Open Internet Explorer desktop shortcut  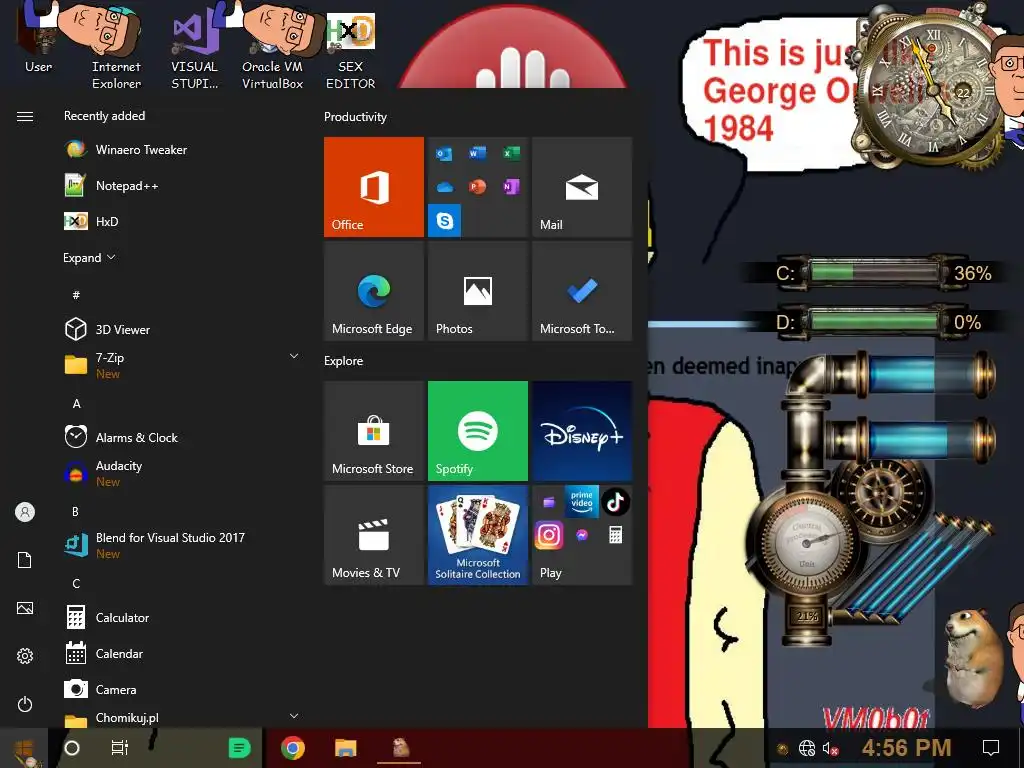click(116, 46)
